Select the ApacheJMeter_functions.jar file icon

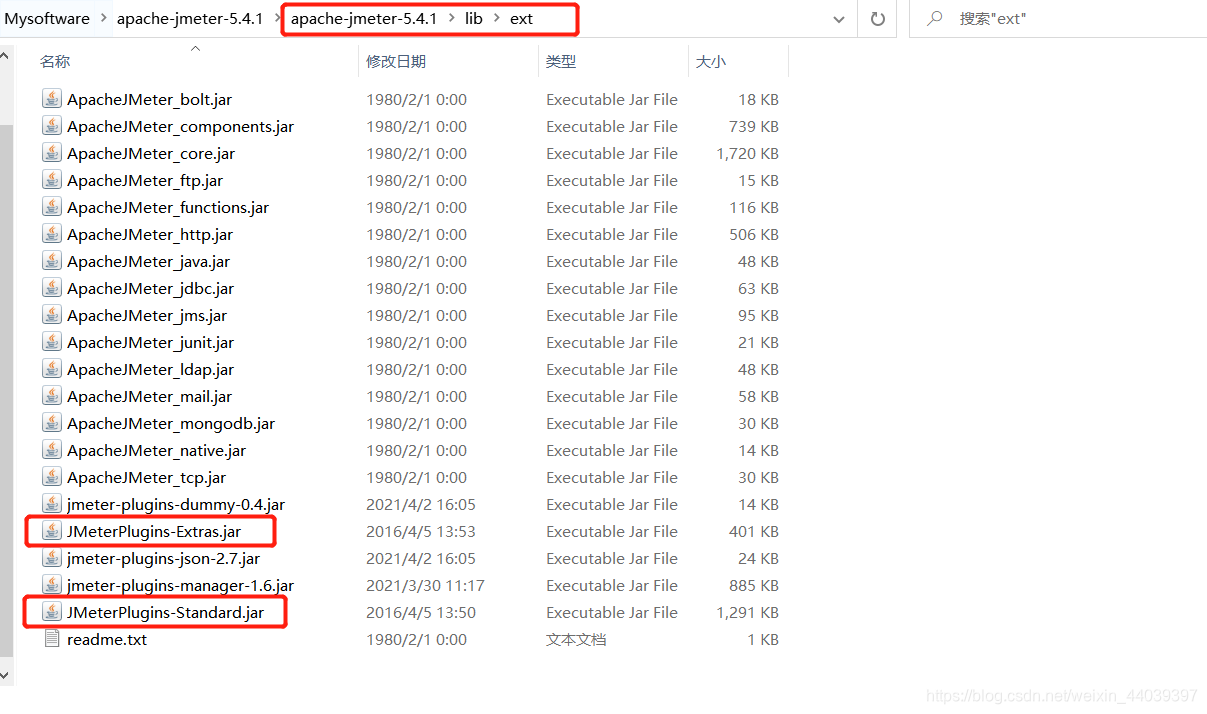[52, 207]
